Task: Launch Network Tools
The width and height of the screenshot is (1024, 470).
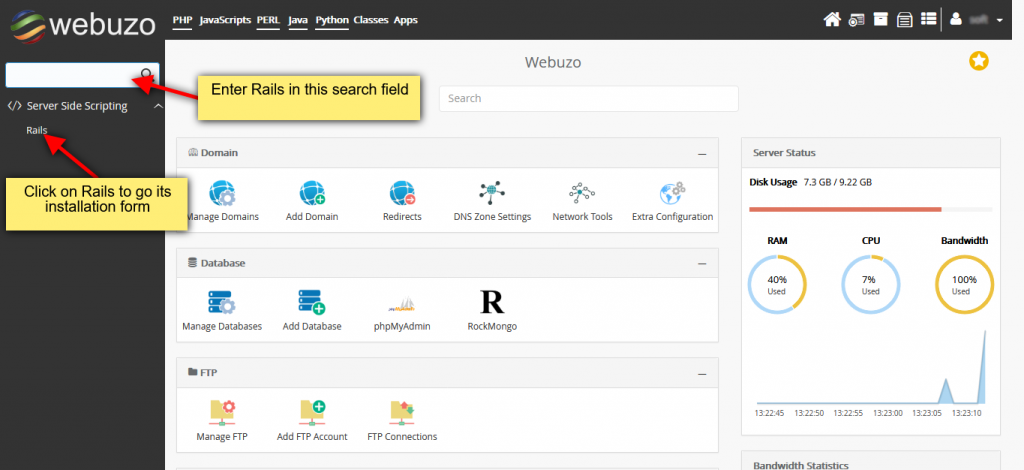Action: click(x=582, y=193)
